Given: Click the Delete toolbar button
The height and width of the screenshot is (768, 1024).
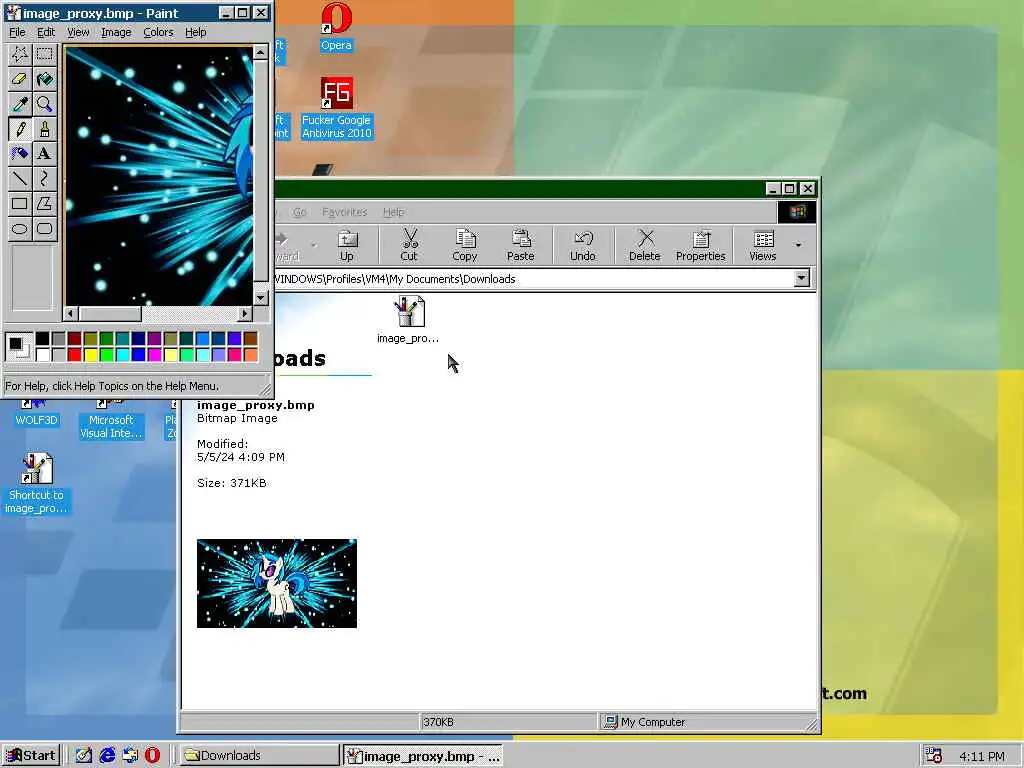Looking at the screenshot, I should [x=645, y=245].
